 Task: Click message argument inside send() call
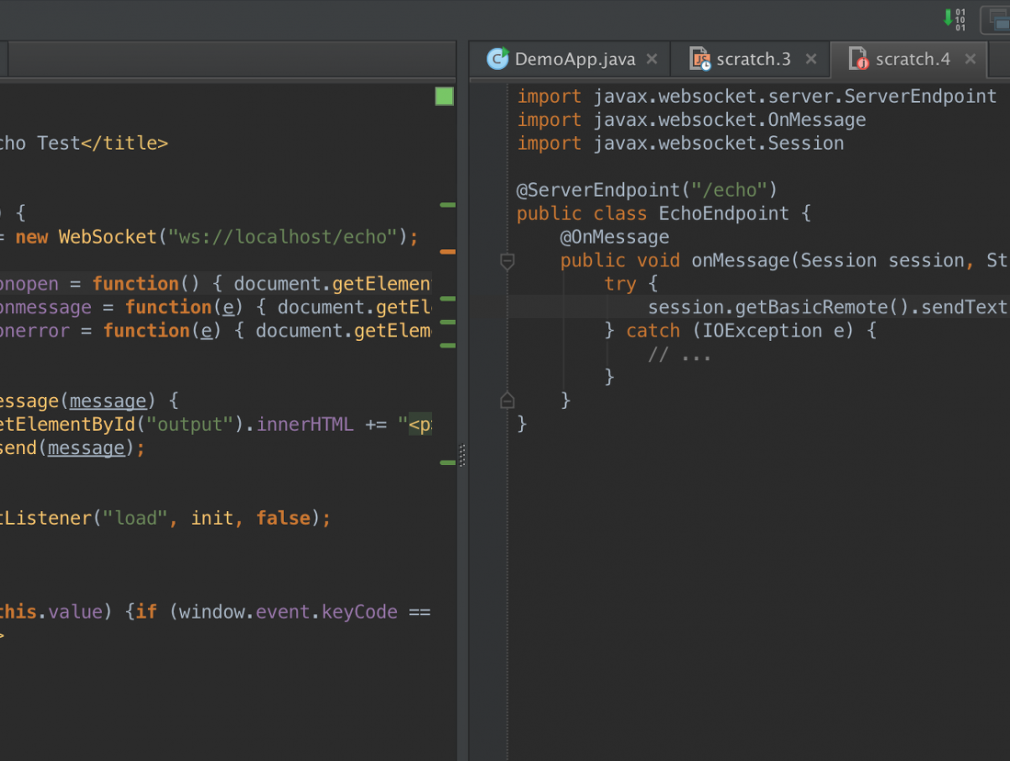pyautogui.click(x=86, y=448)
